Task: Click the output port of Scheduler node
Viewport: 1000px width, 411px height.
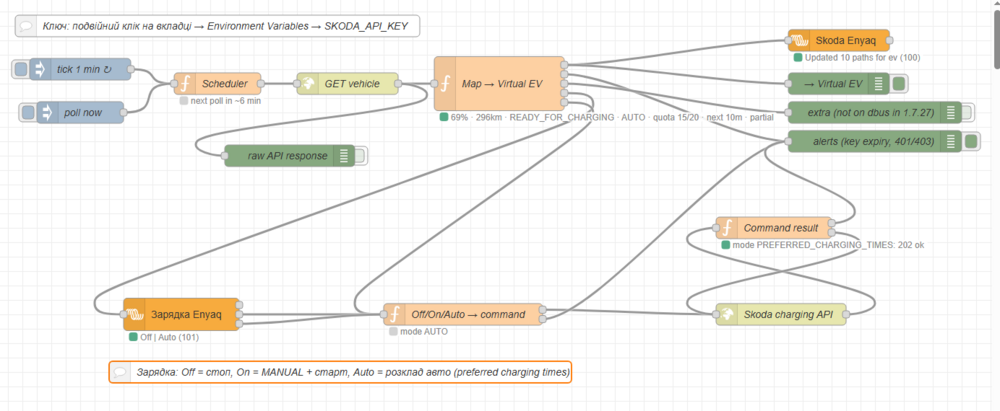Action: (x=261, y=84)
